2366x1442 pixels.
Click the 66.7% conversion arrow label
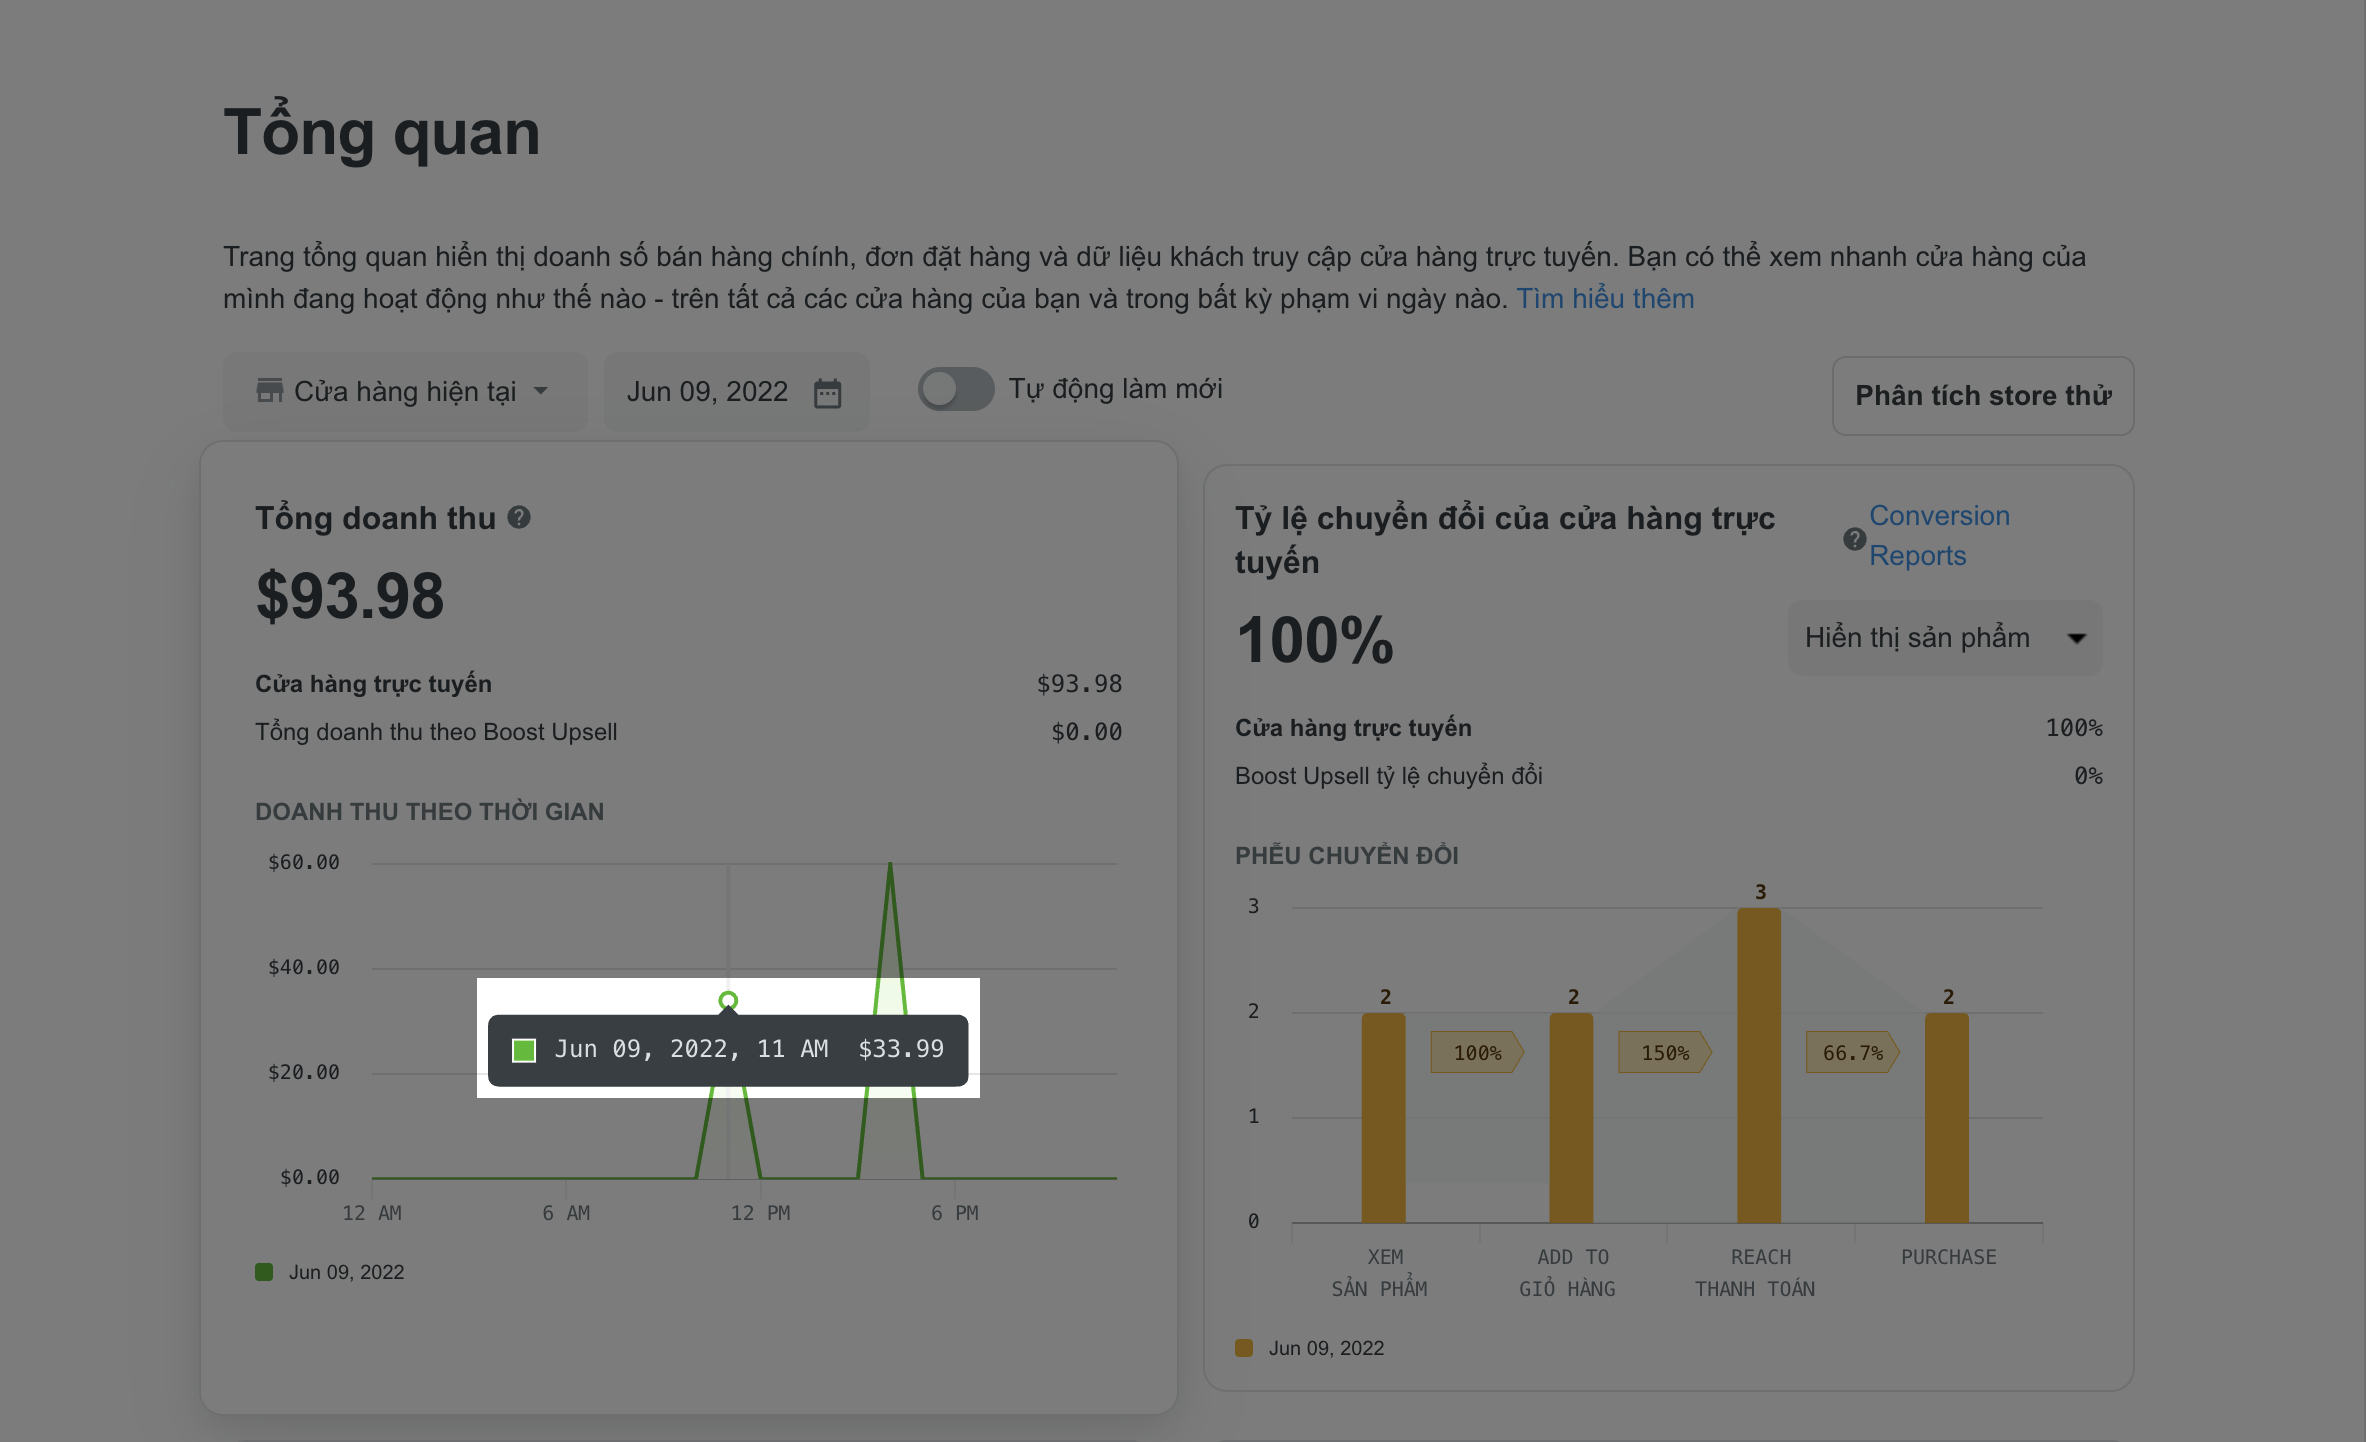pos(1851,1052)
